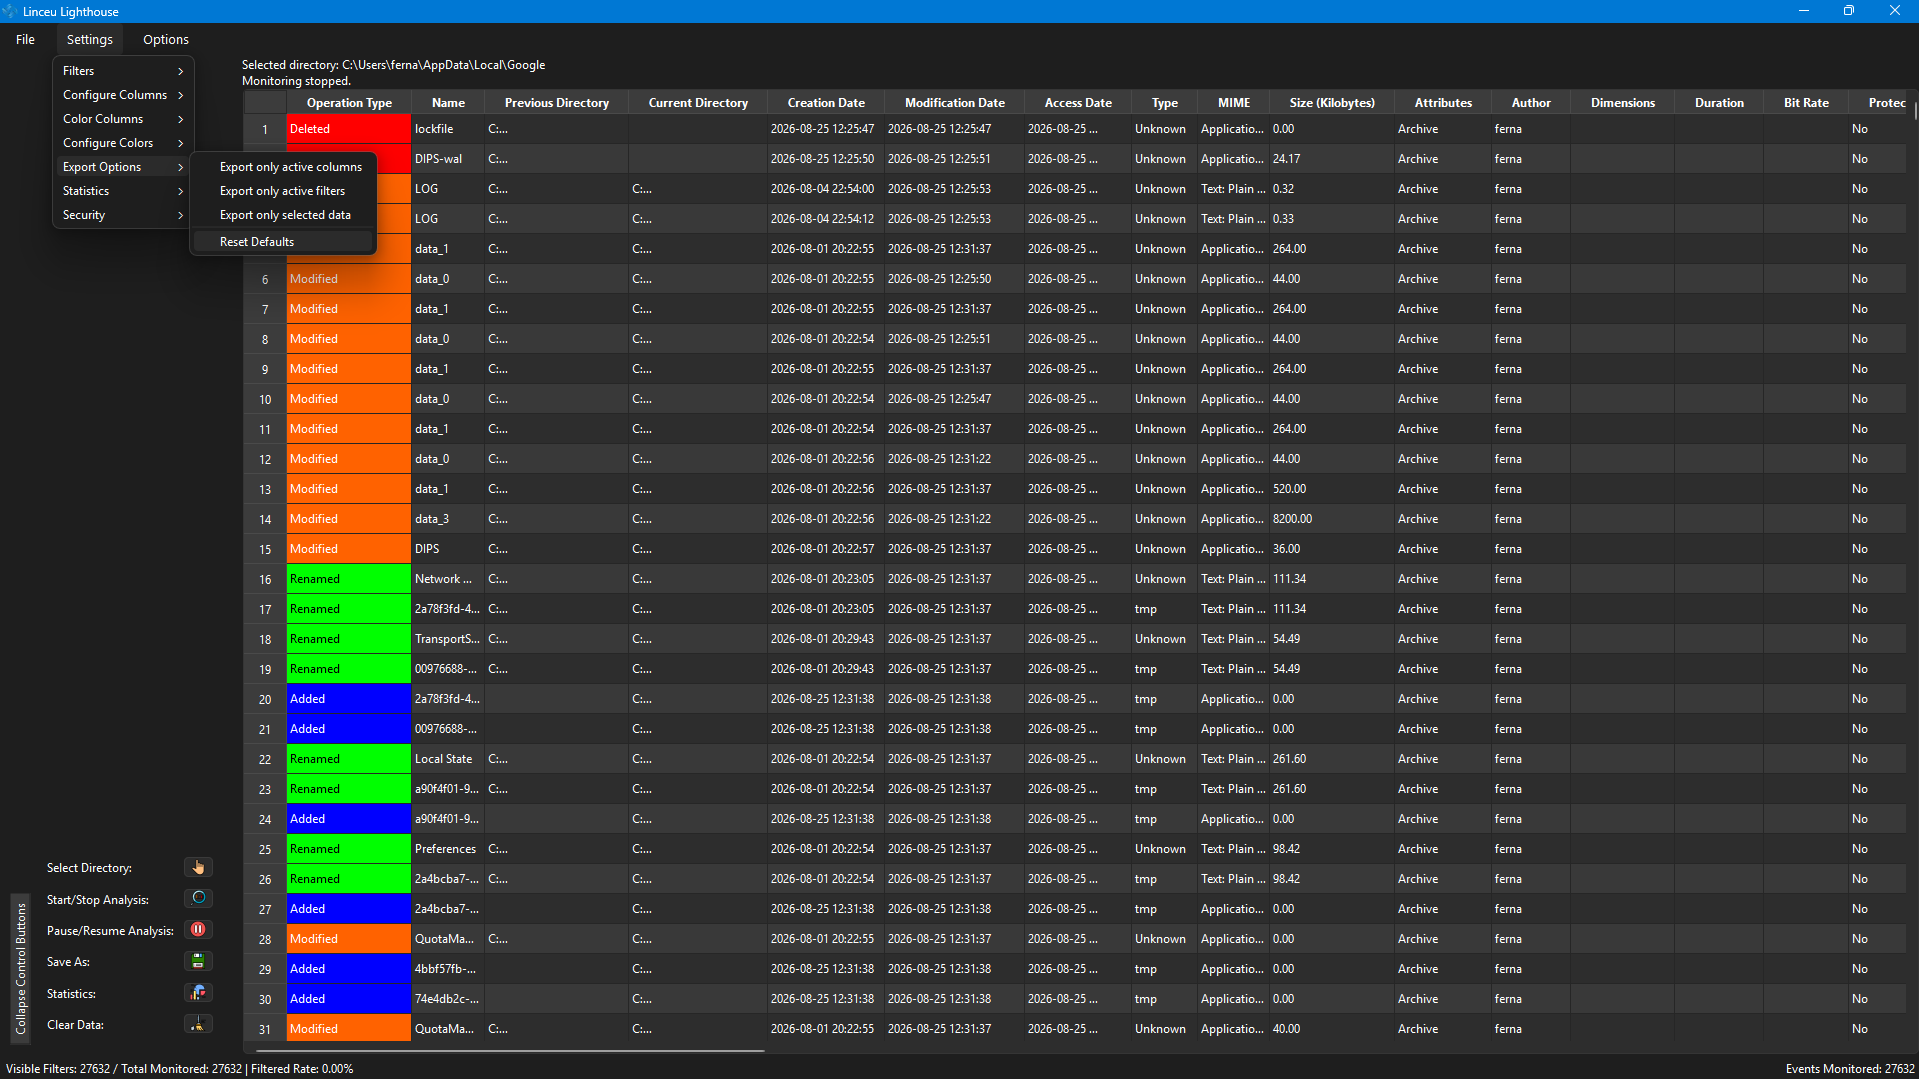This screenshot has height=1079, width=1919.
Task: Click the Select Directory hand icon
Action: tap(198, 867)
